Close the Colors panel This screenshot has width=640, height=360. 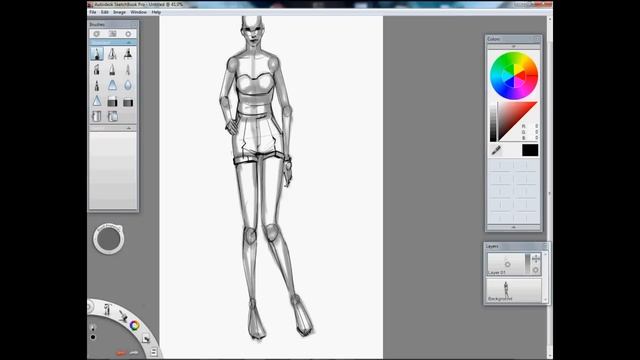point(537,39)
